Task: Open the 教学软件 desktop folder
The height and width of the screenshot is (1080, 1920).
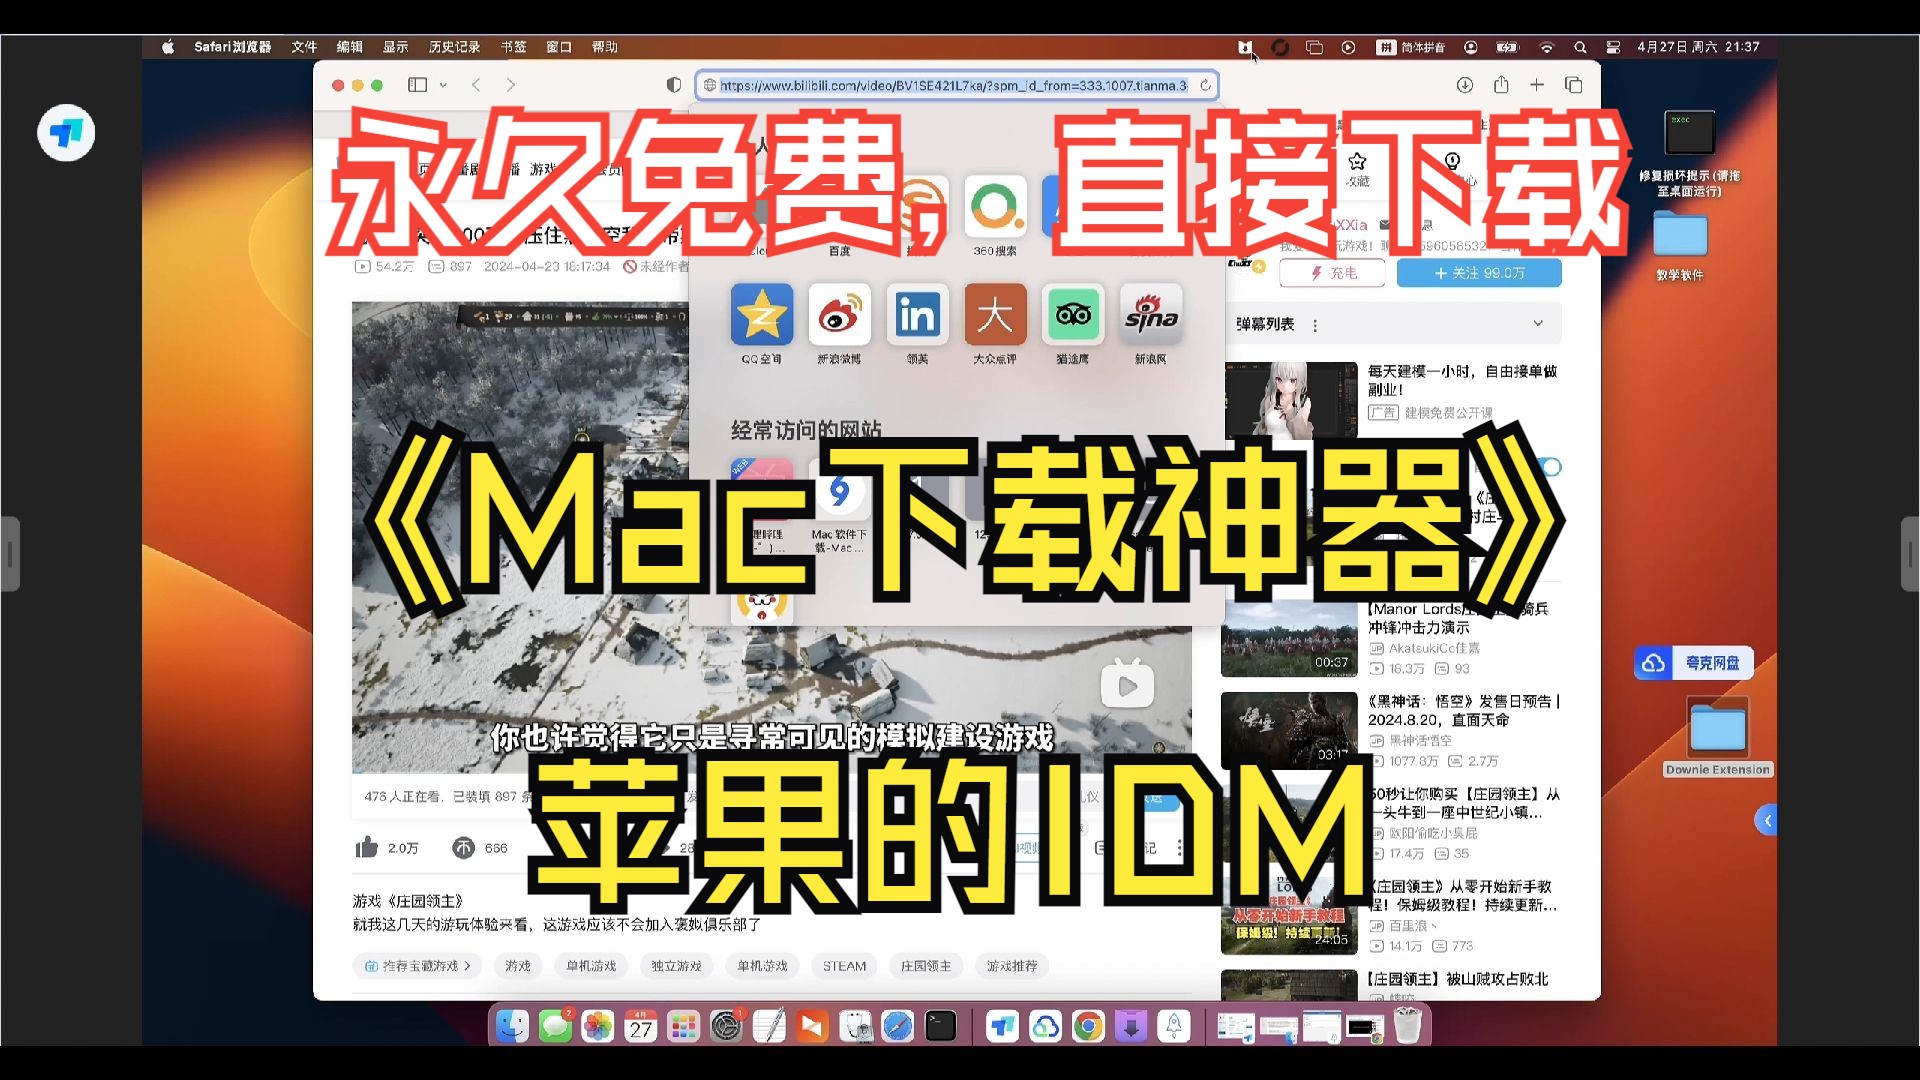Action: coord(1680,246)
